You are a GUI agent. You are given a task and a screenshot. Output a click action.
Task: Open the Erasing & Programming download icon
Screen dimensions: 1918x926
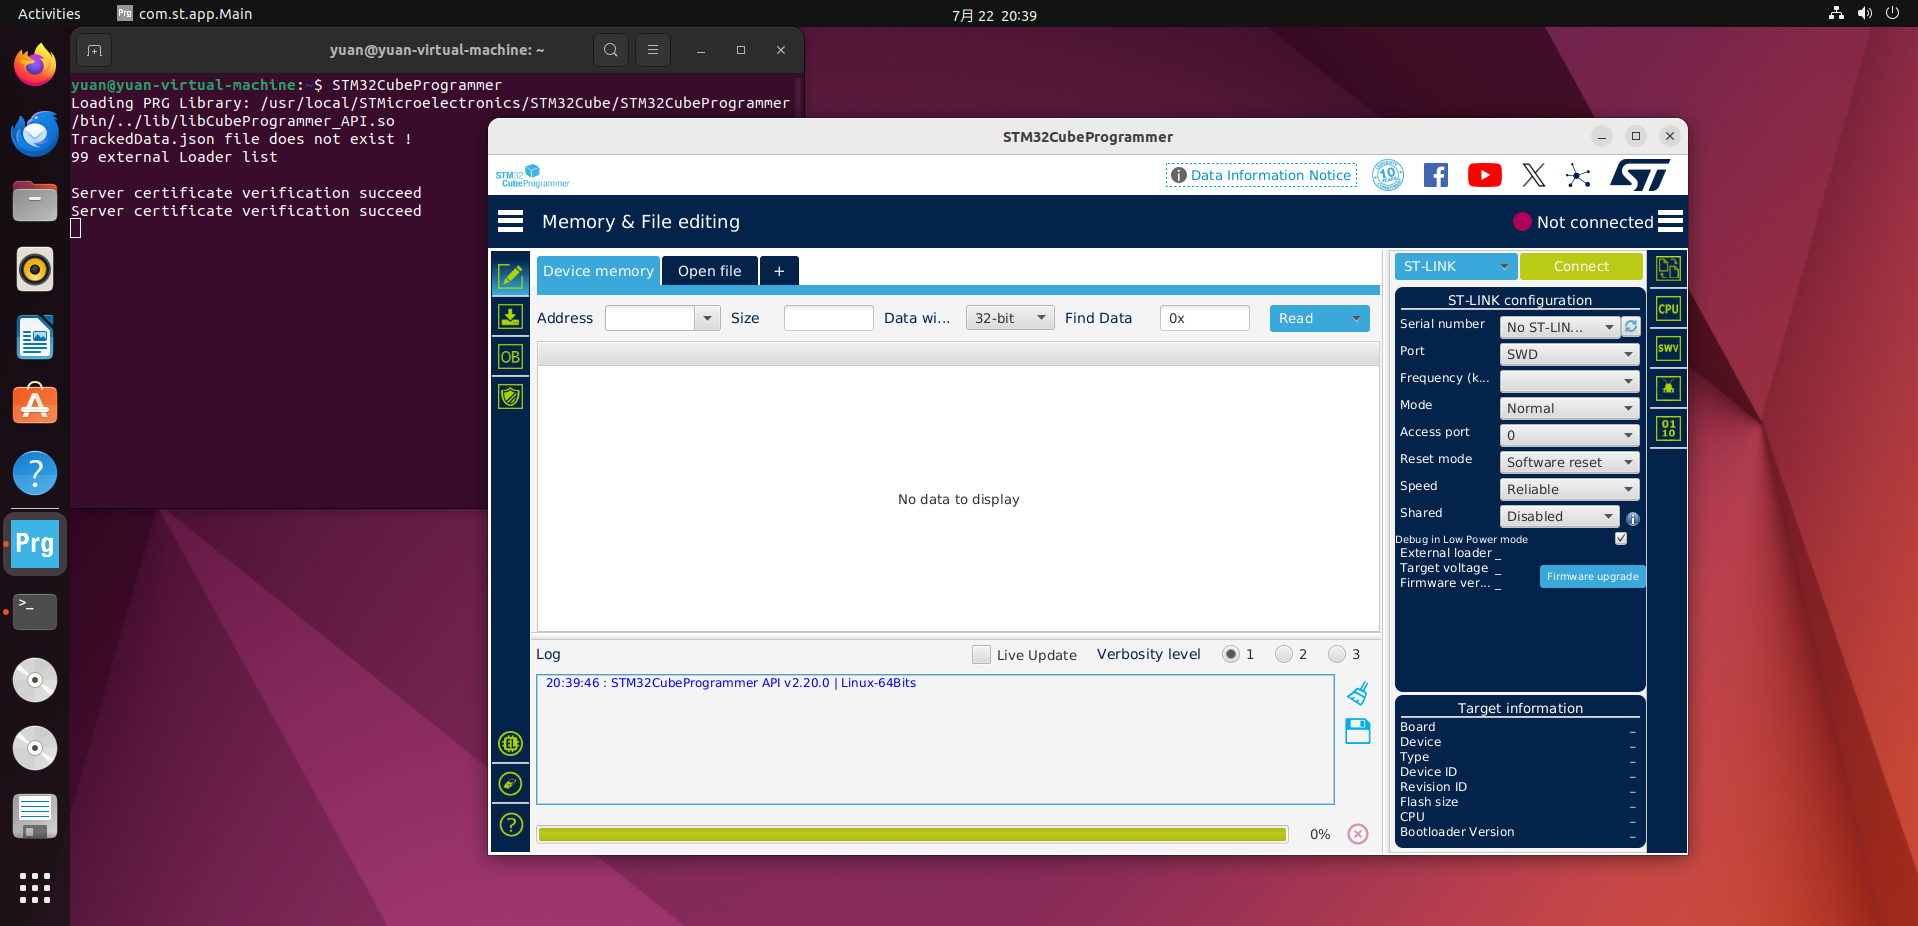click(x=510, y=317)
